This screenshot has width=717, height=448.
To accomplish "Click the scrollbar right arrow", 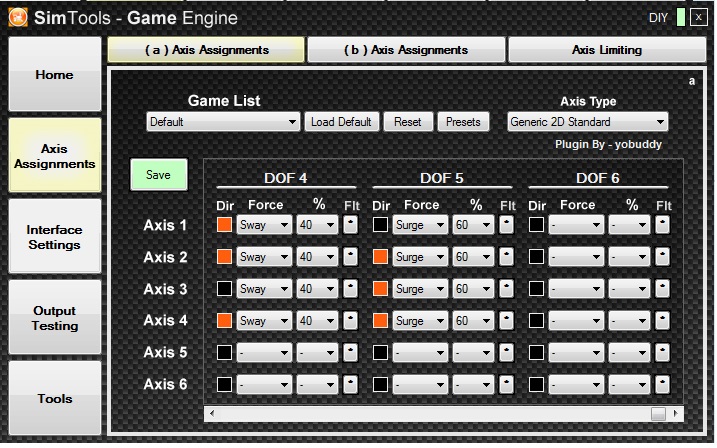I will [x=676, y=414].
